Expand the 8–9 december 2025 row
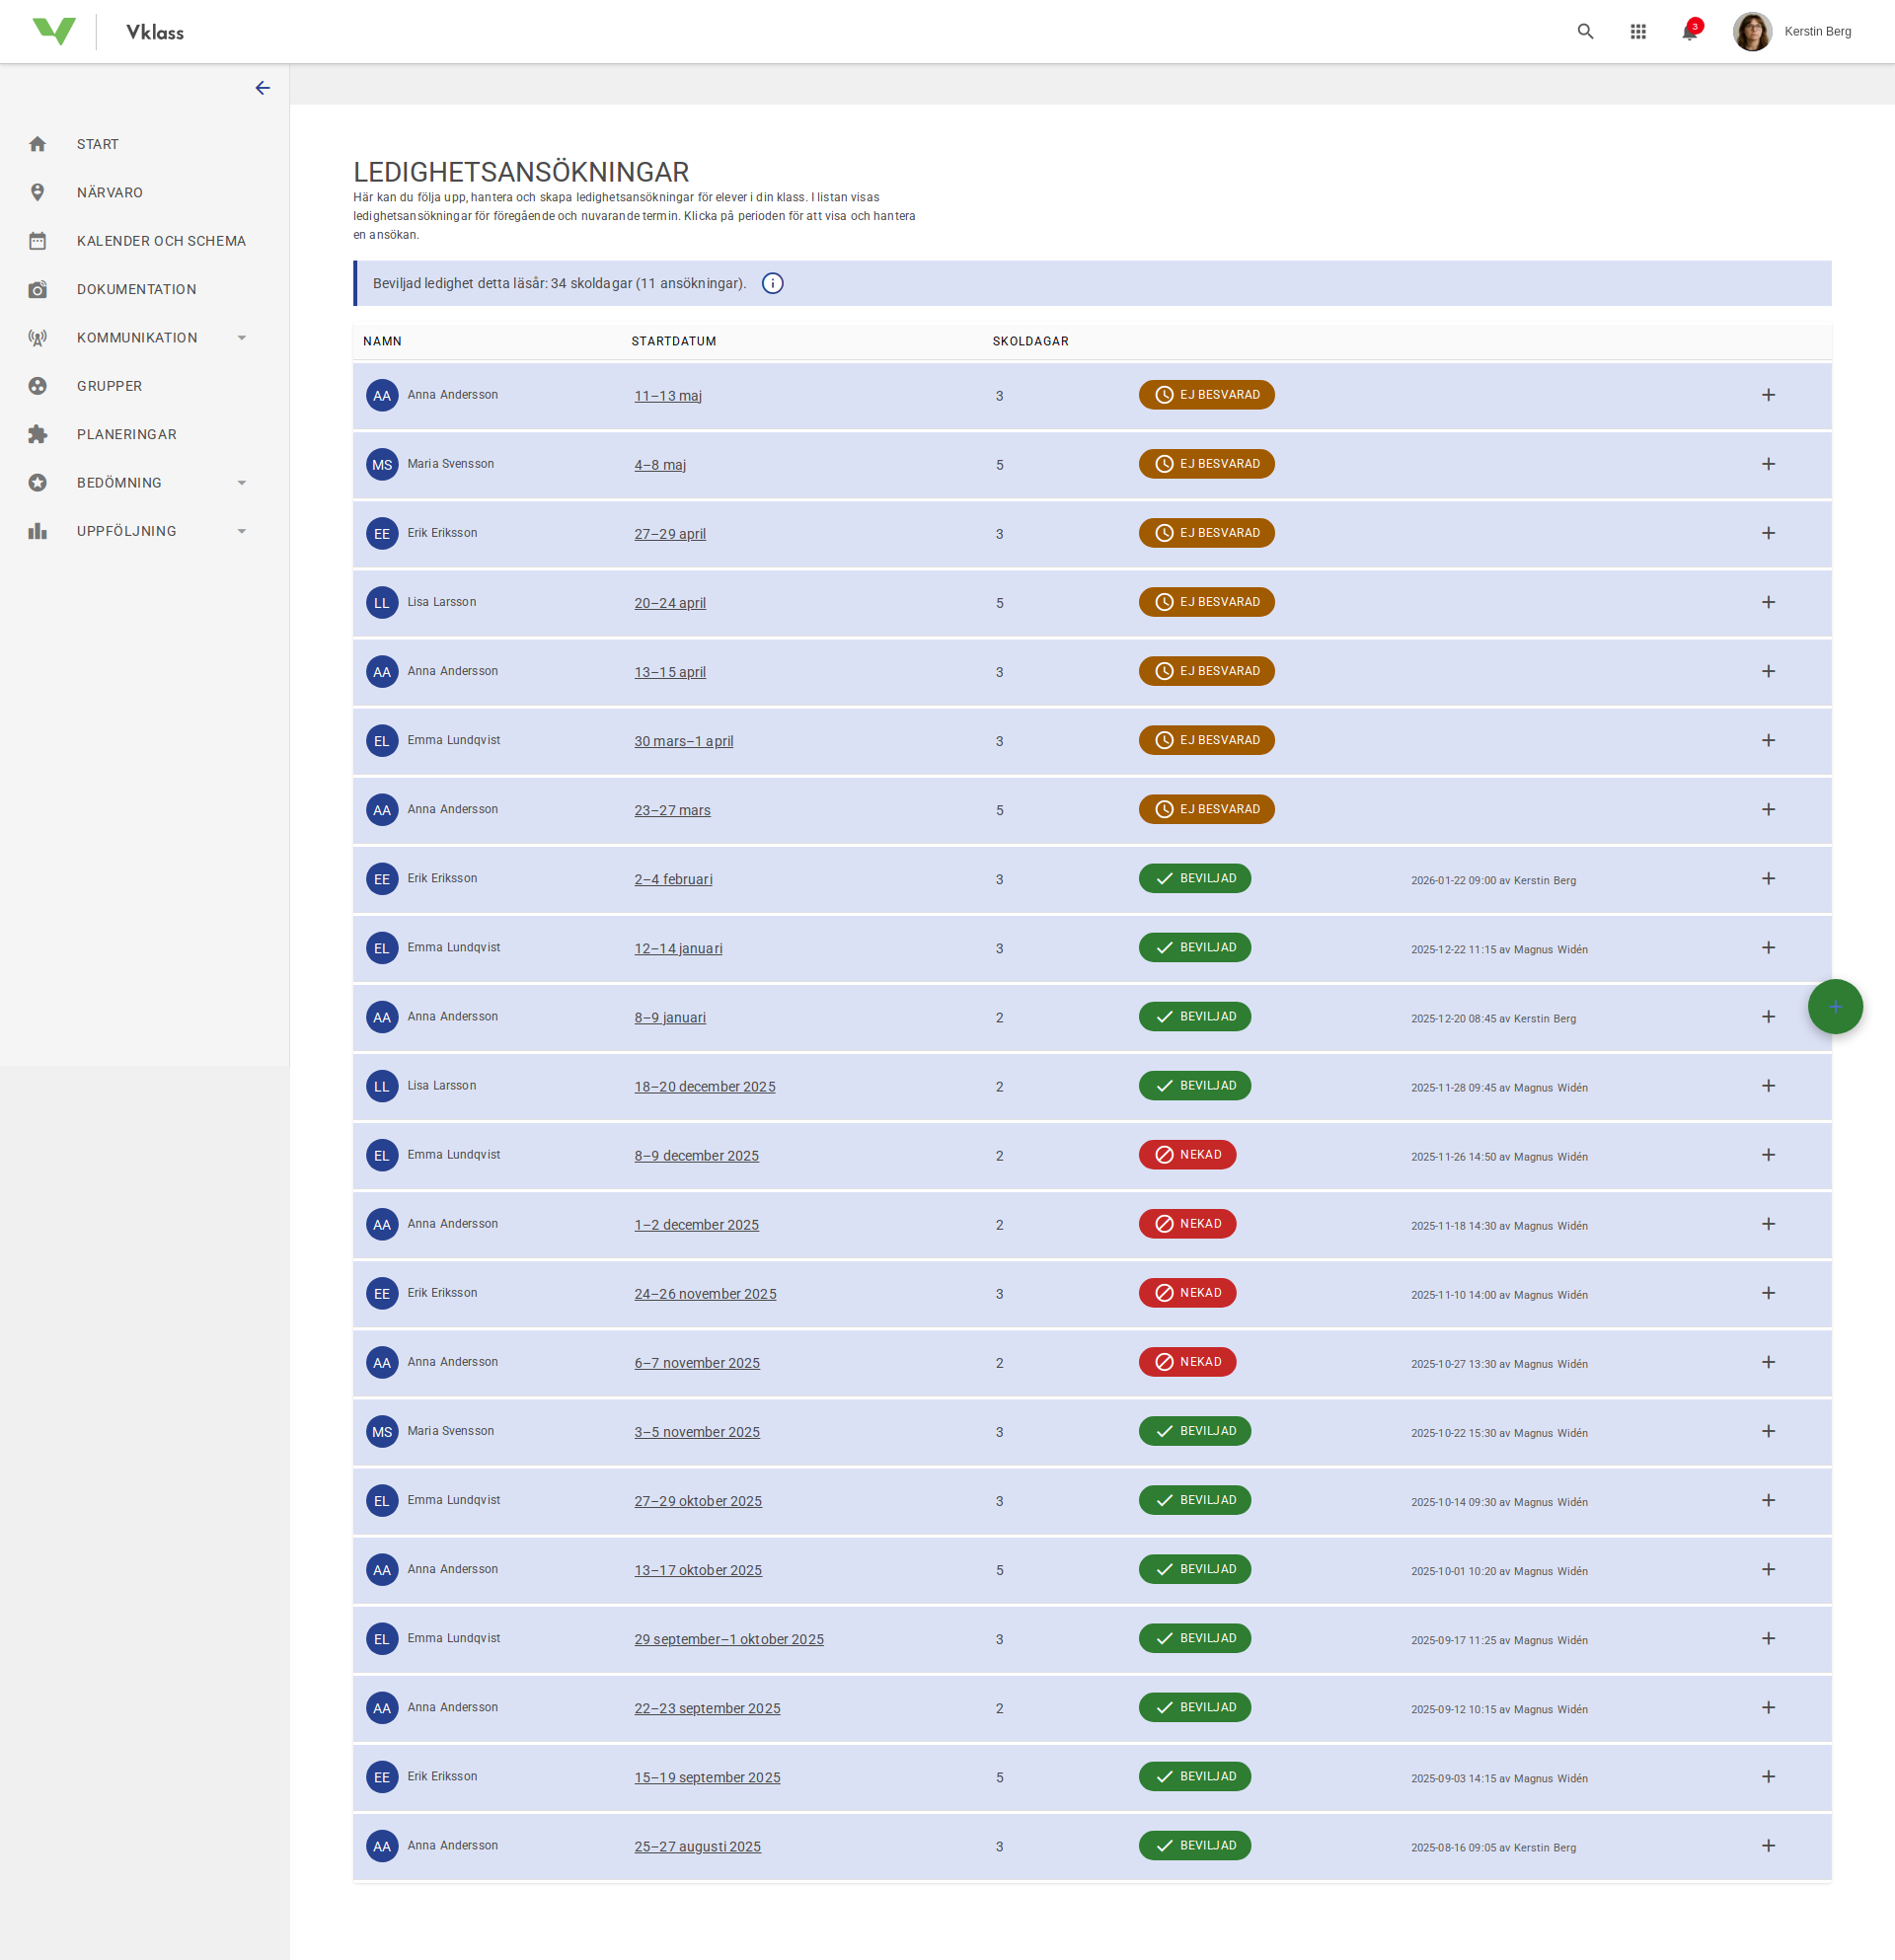Image resolution: width=1895 pixels, height=1960 pixels. tap(1768, 1155)
